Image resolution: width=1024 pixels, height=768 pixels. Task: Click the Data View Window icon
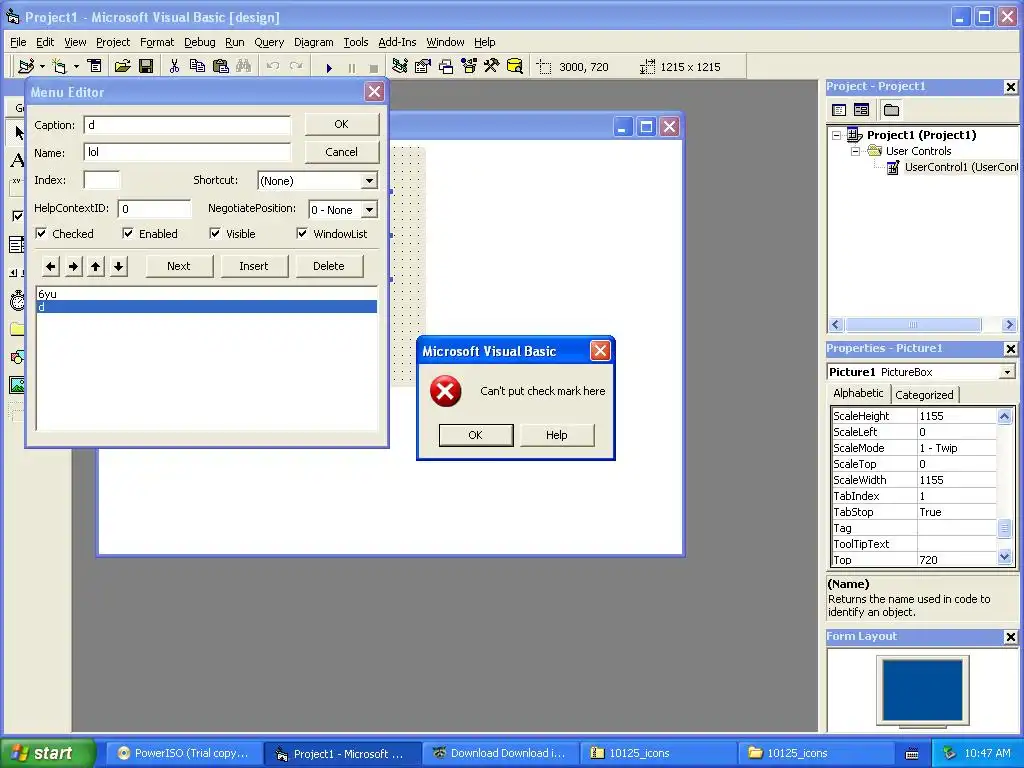[x=515, y=67]
